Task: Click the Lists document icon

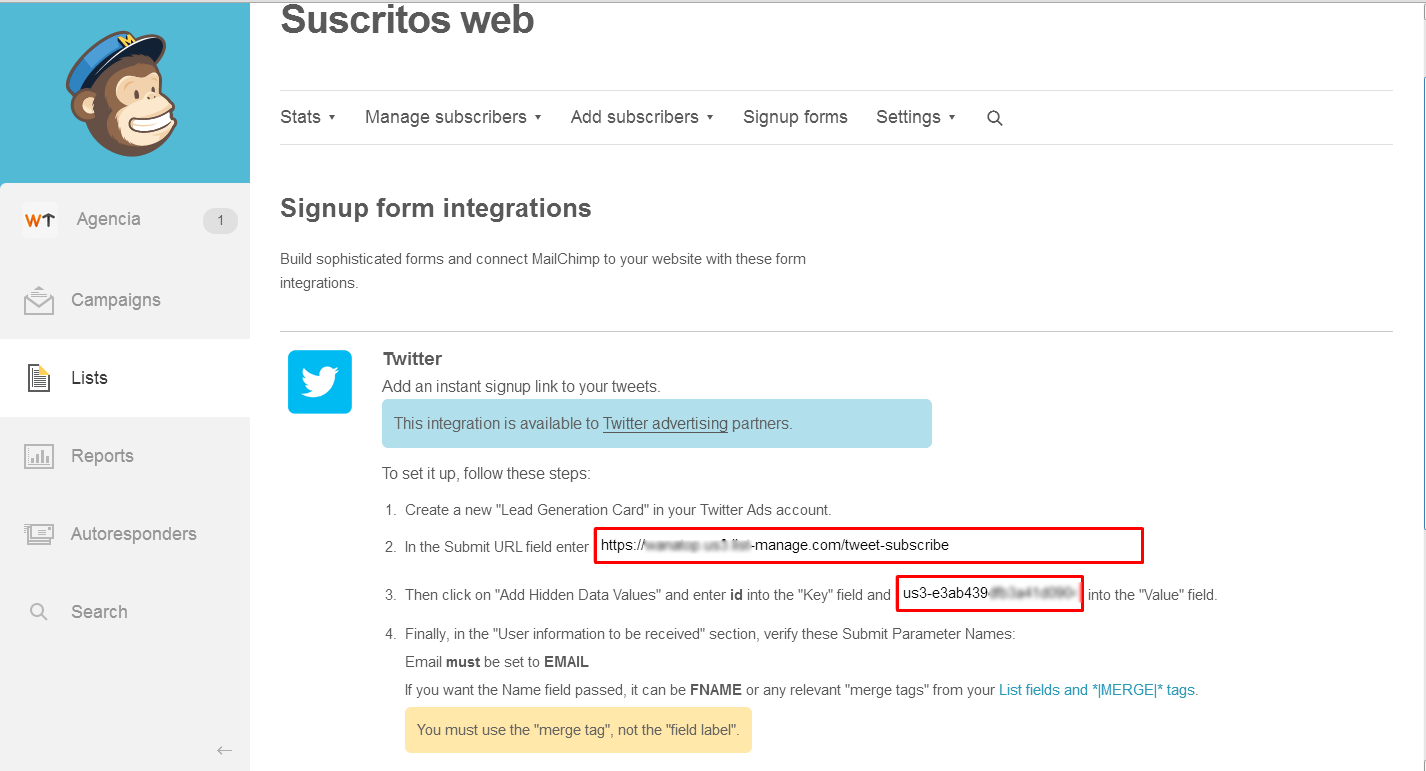Action: (x=39, y=378)
